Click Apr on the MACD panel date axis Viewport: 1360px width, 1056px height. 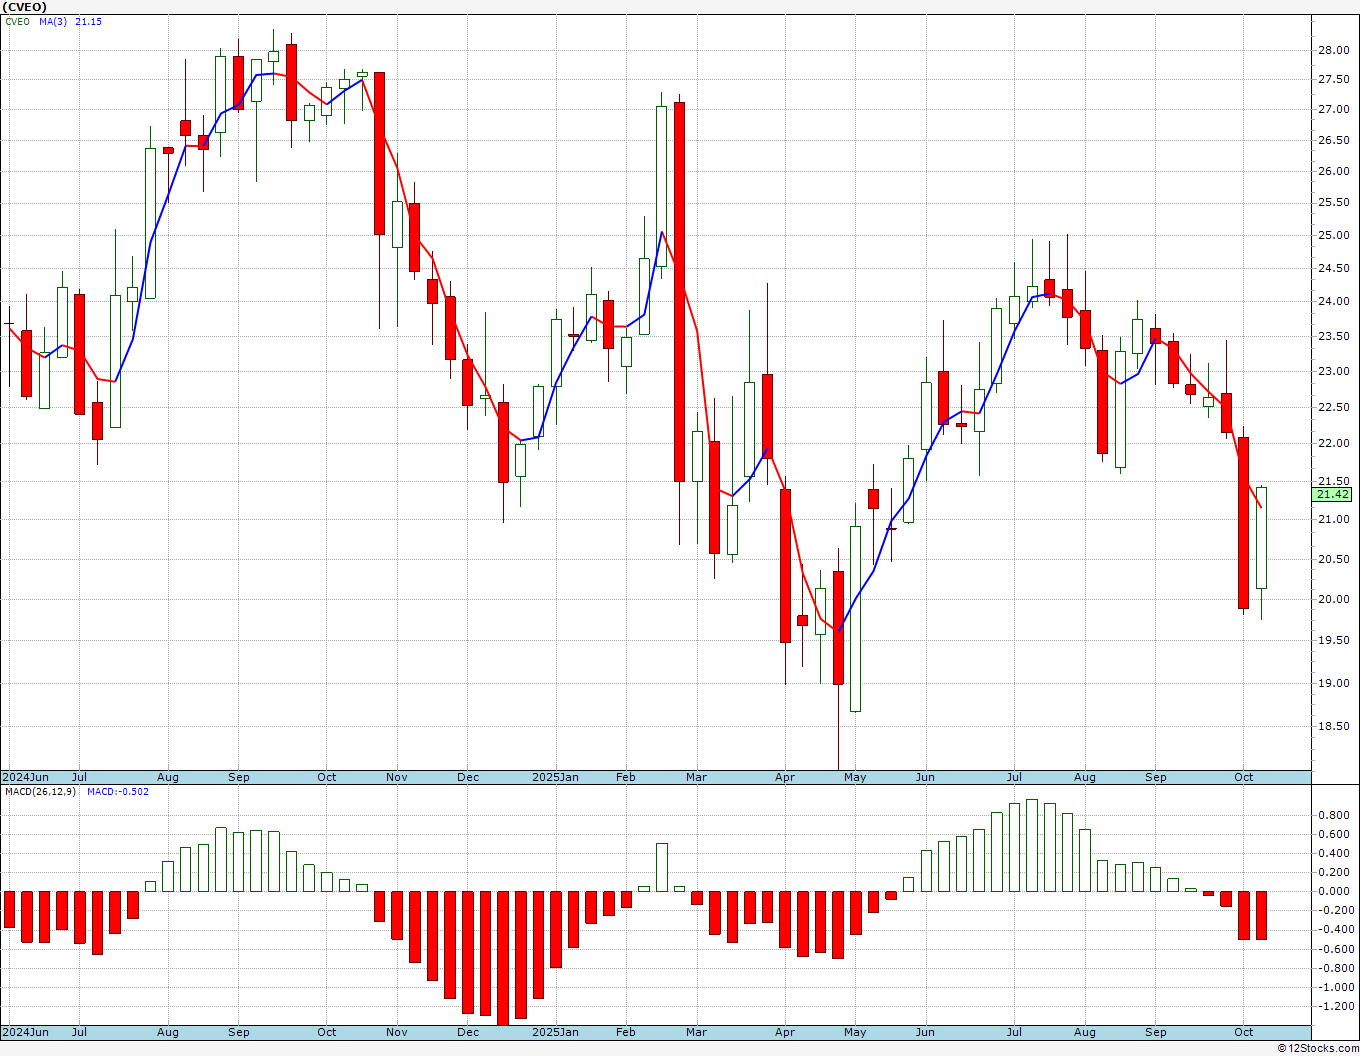tap(785, 1032)
